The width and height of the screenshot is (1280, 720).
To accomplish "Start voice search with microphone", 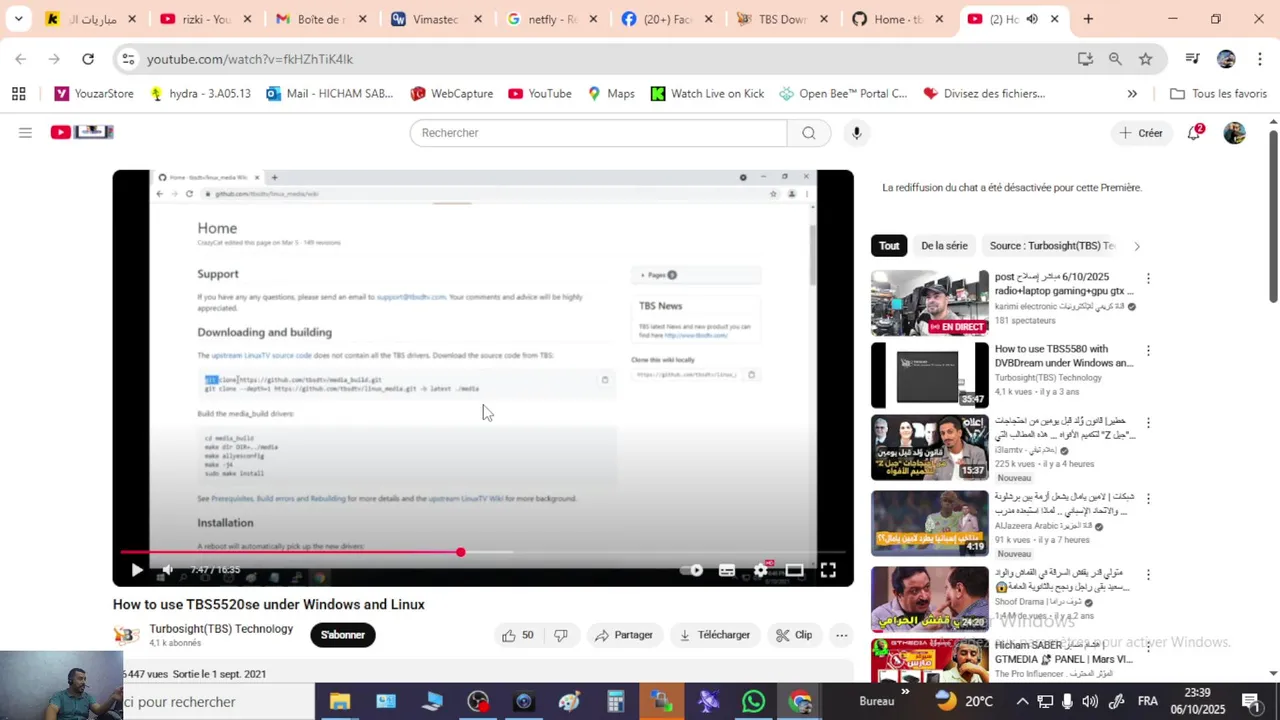I will click(856, 133).
